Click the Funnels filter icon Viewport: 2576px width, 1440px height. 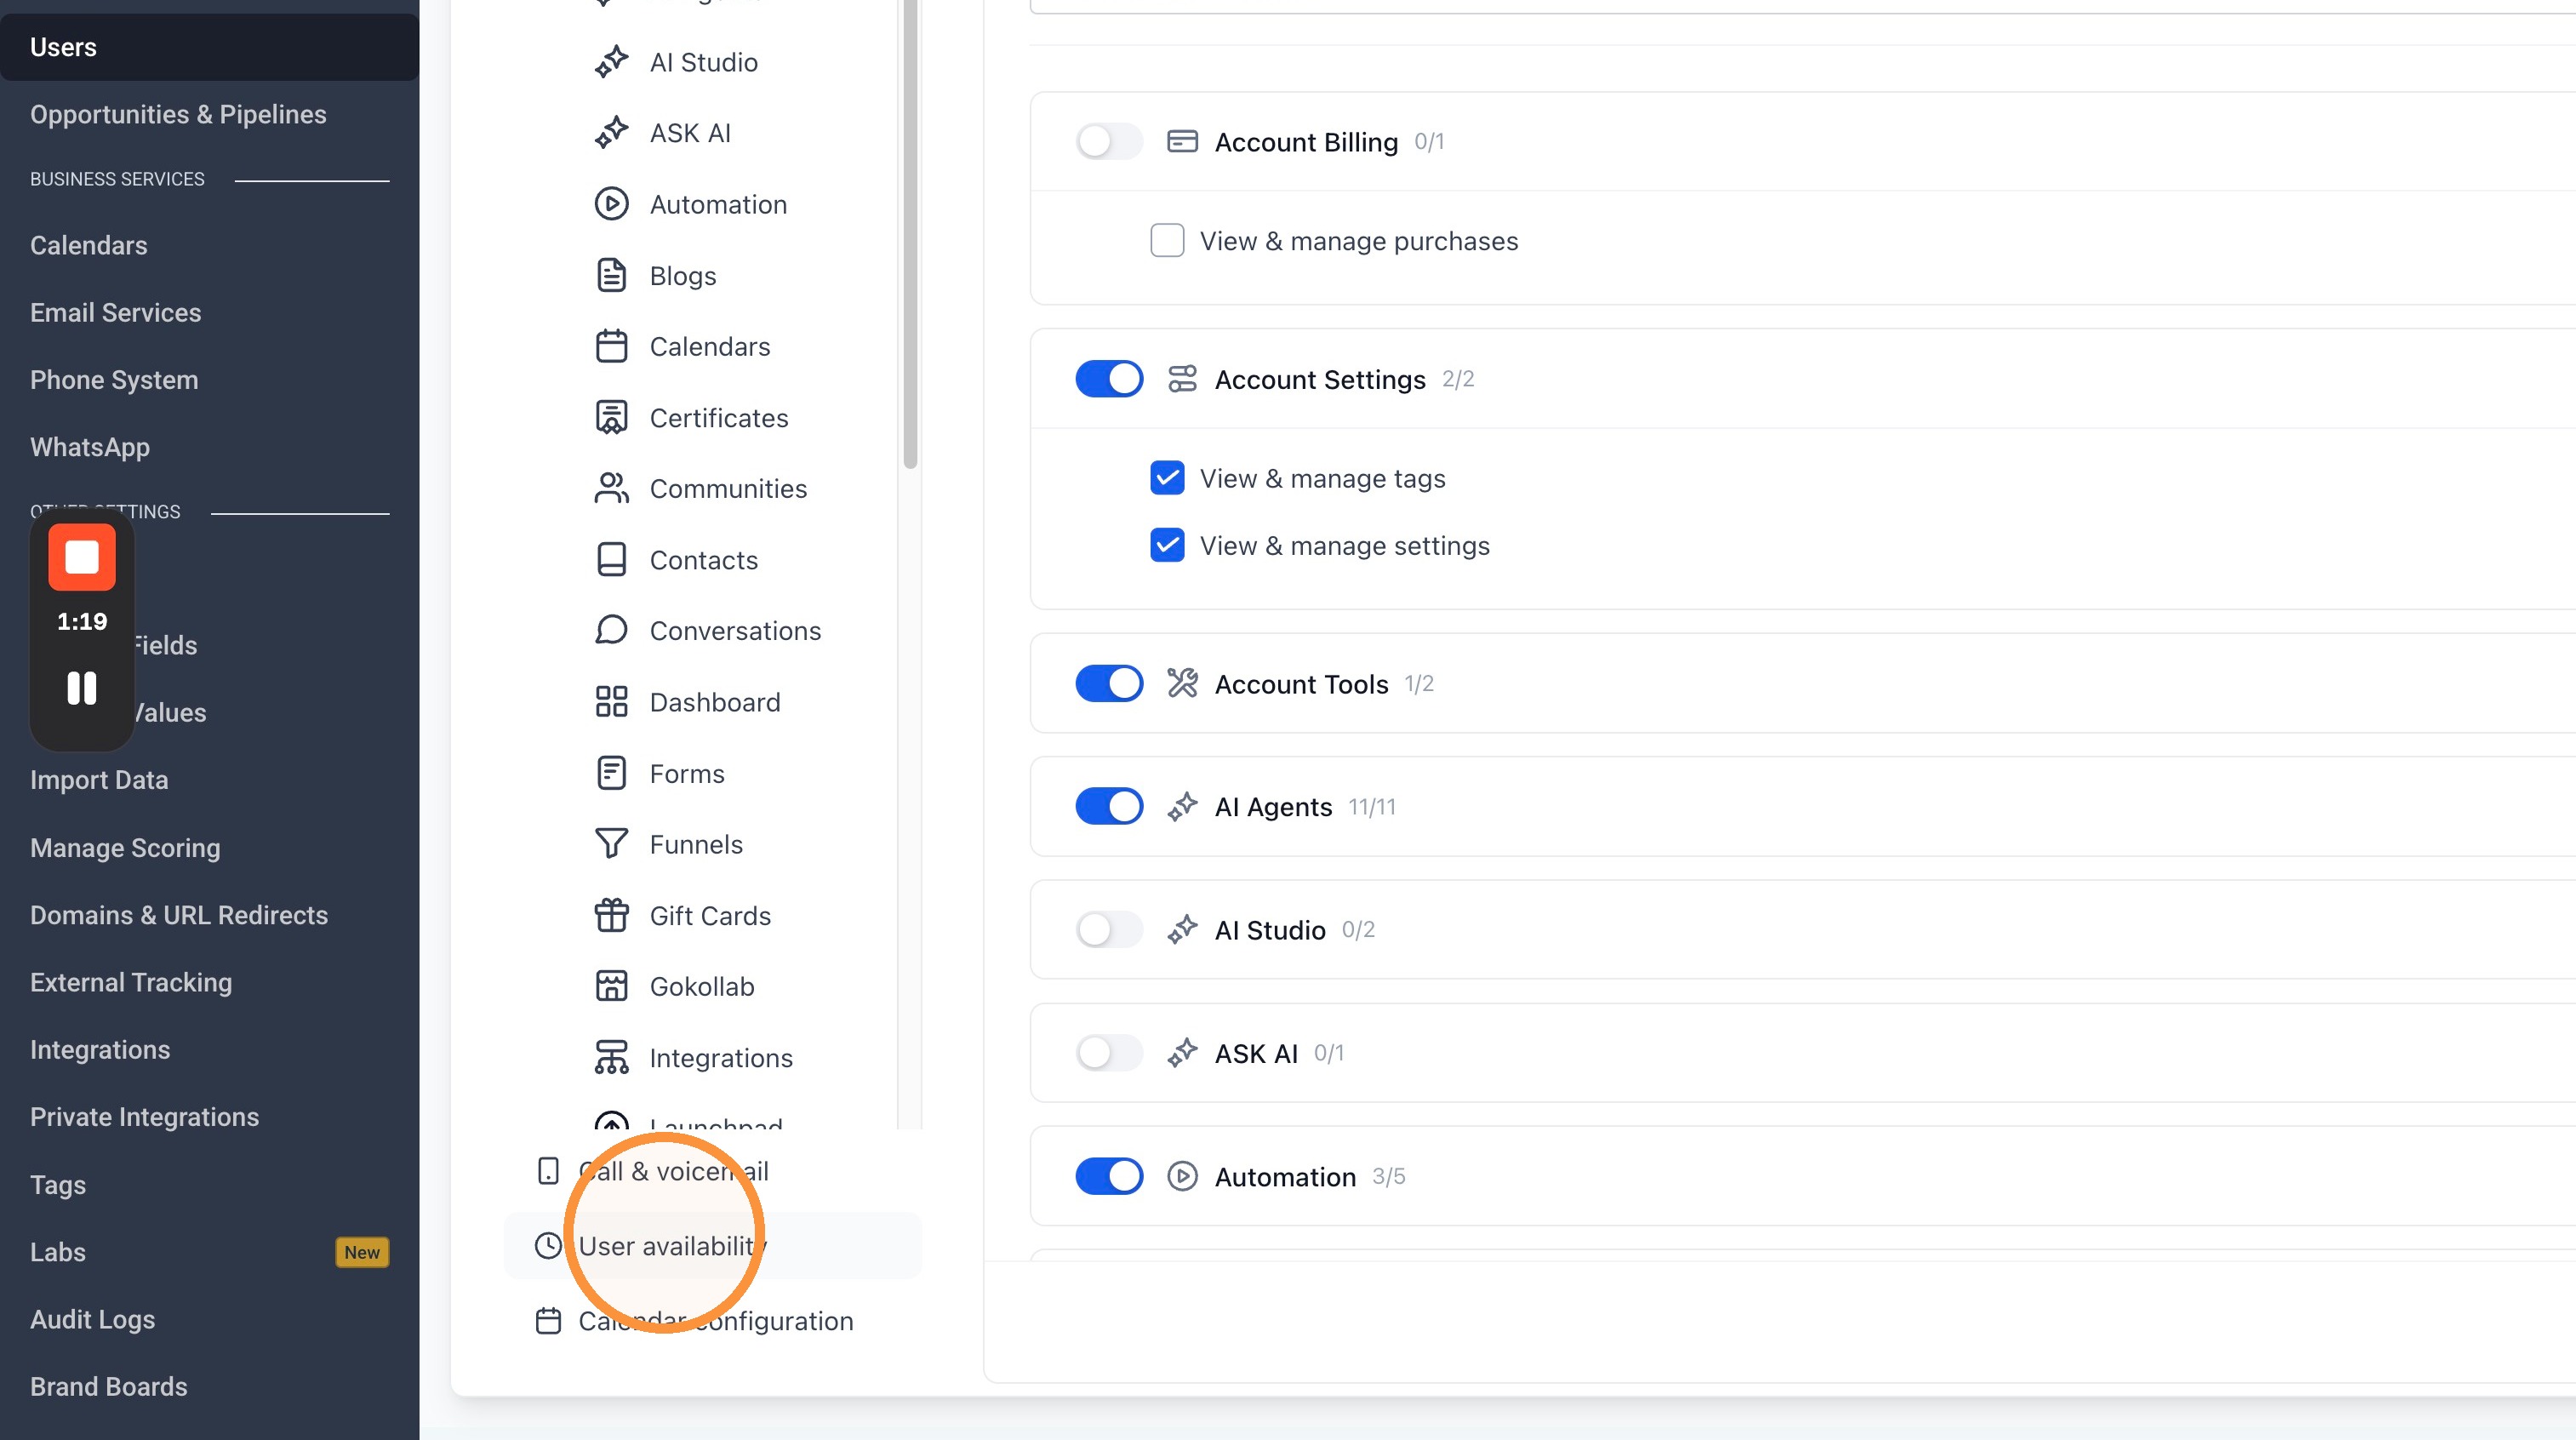click(x=611, y=844)
